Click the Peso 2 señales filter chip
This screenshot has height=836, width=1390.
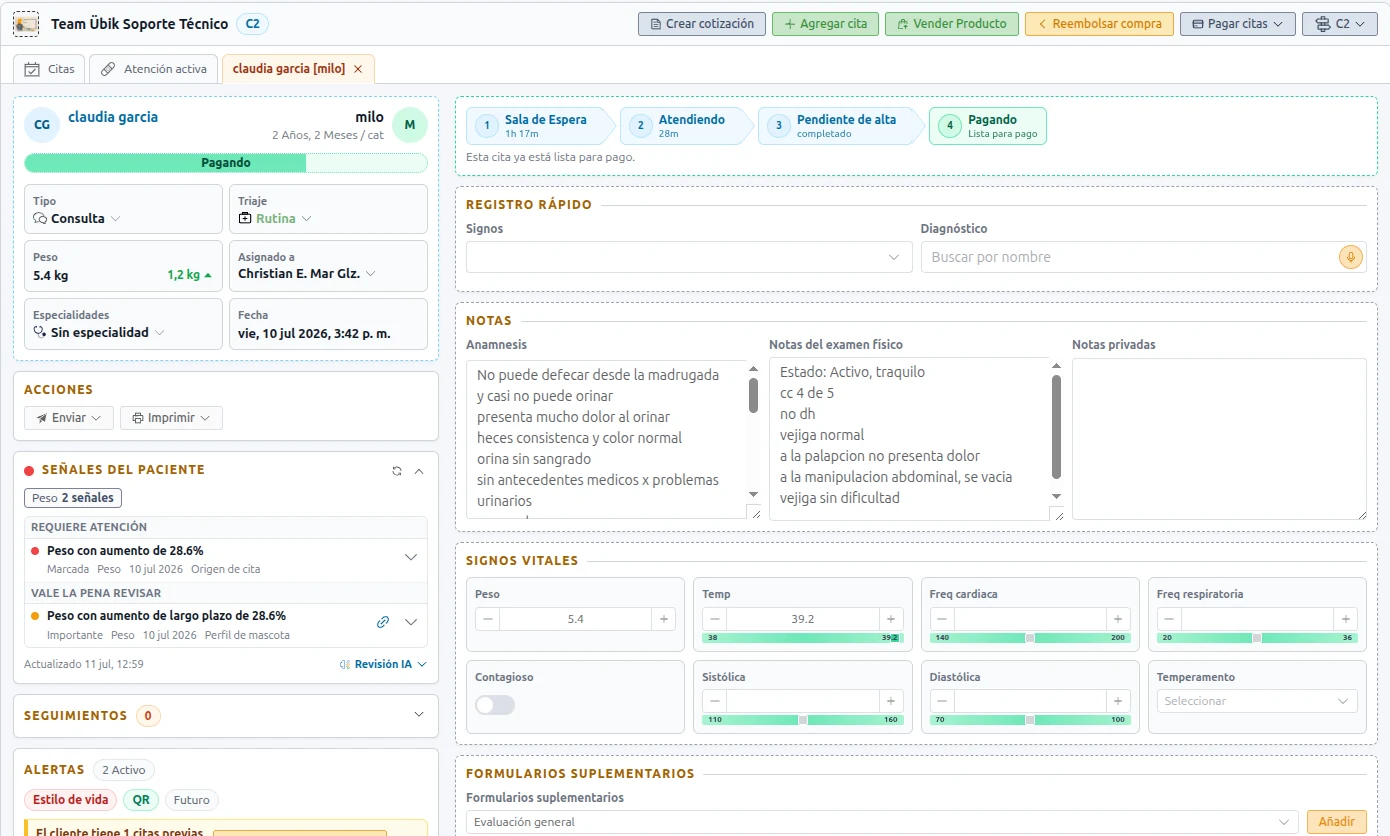click(73, 498)
